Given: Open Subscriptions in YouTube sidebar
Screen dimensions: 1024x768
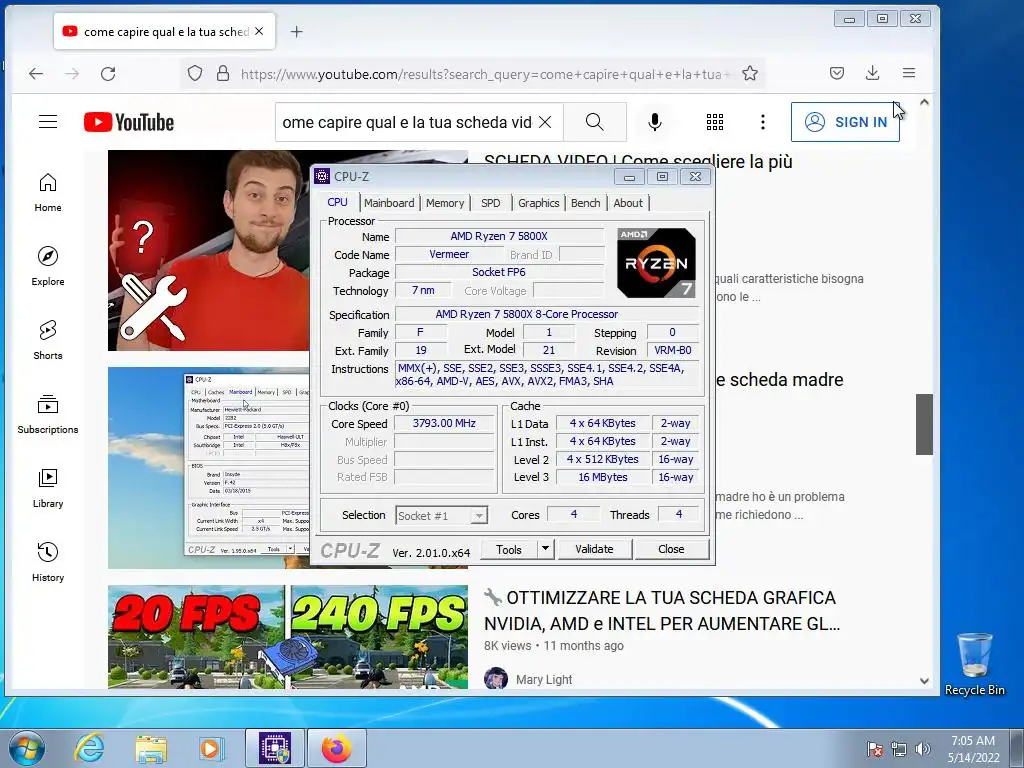Looking at the screenshot, I should (48, 415).
